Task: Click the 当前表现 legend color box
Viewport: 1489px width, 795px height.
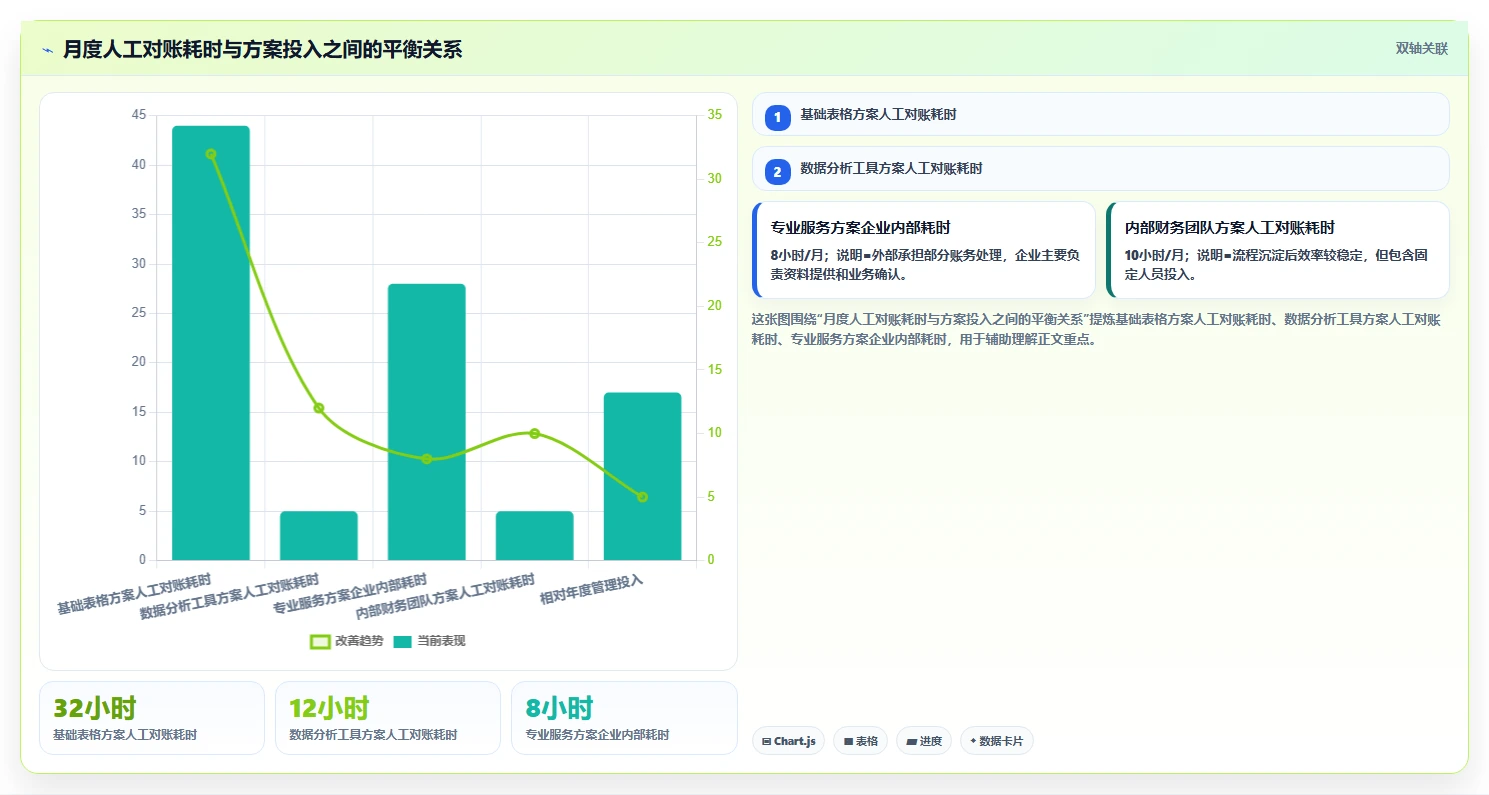Action: click(x=402, y=641)
